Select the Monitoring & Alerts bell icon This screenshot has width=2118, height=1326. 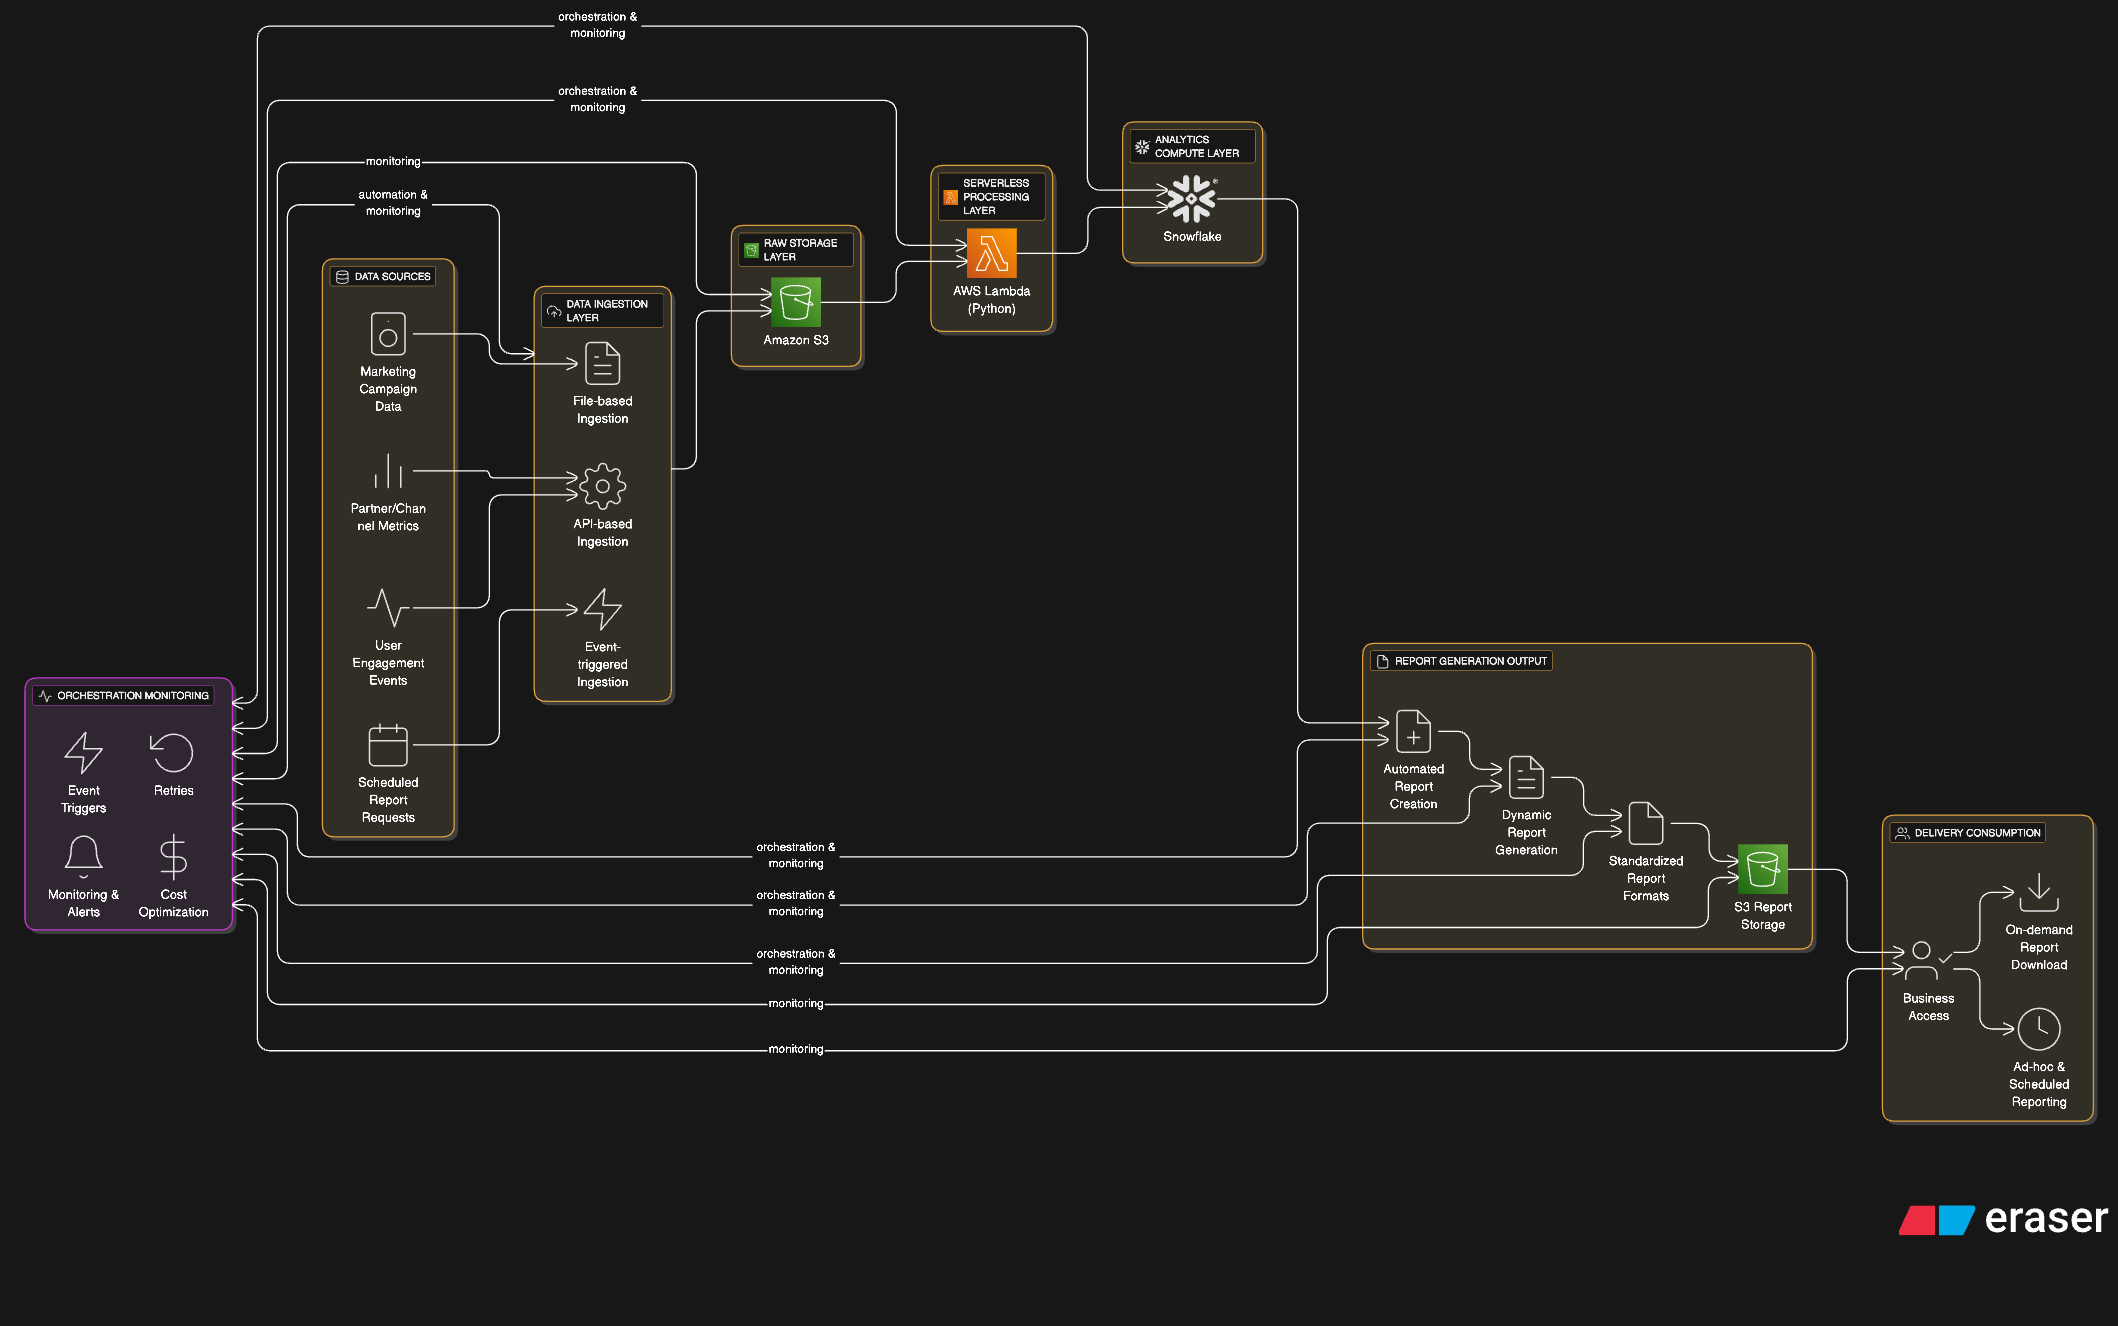coord(83,857)
